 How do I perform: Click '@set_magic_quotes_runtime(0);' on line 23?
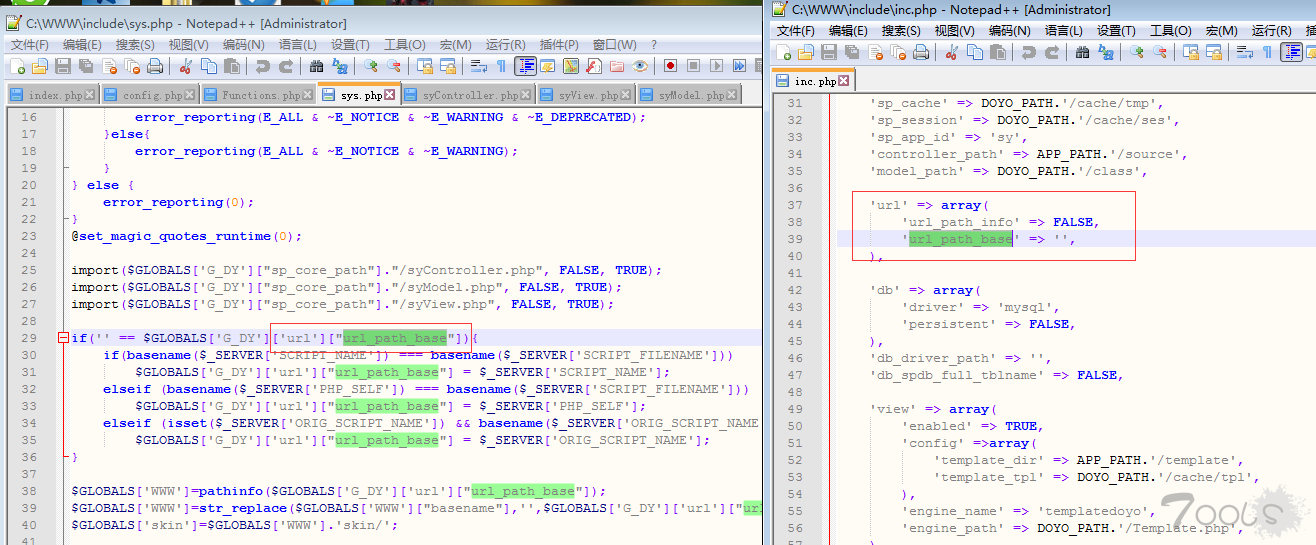(186, 236)
